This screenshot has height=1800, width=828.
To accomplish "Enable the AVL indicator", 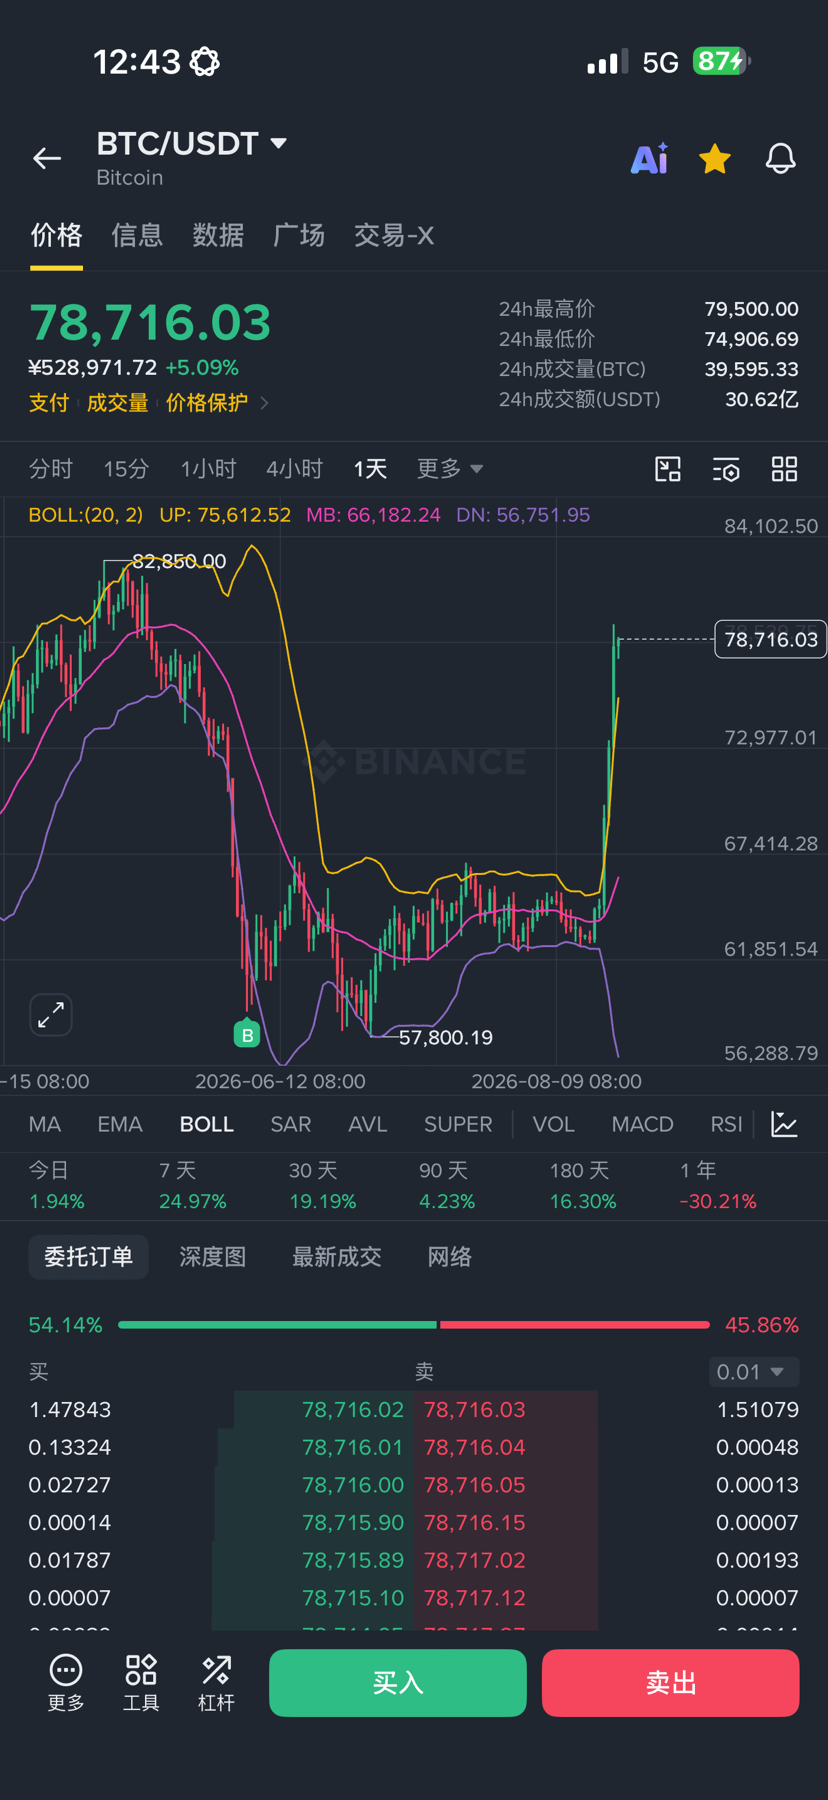I will point(368,1124).
